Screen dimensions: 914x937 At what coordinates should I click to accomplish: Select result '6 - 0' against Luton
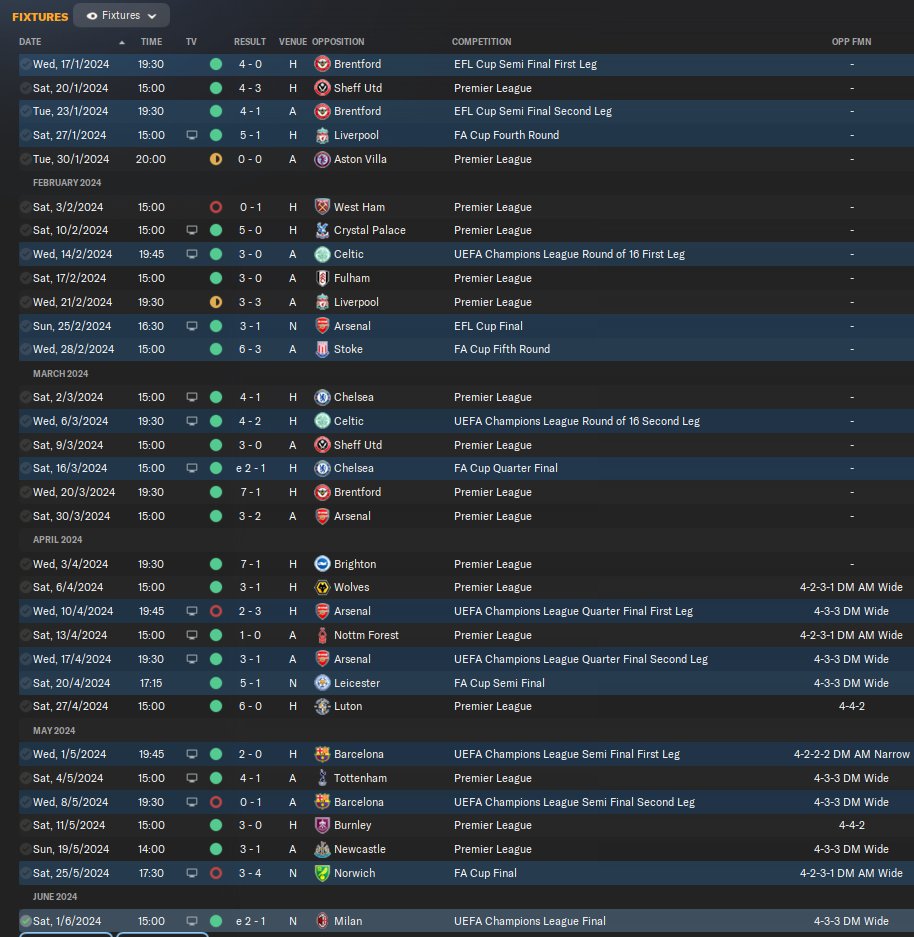click(250, 706)
